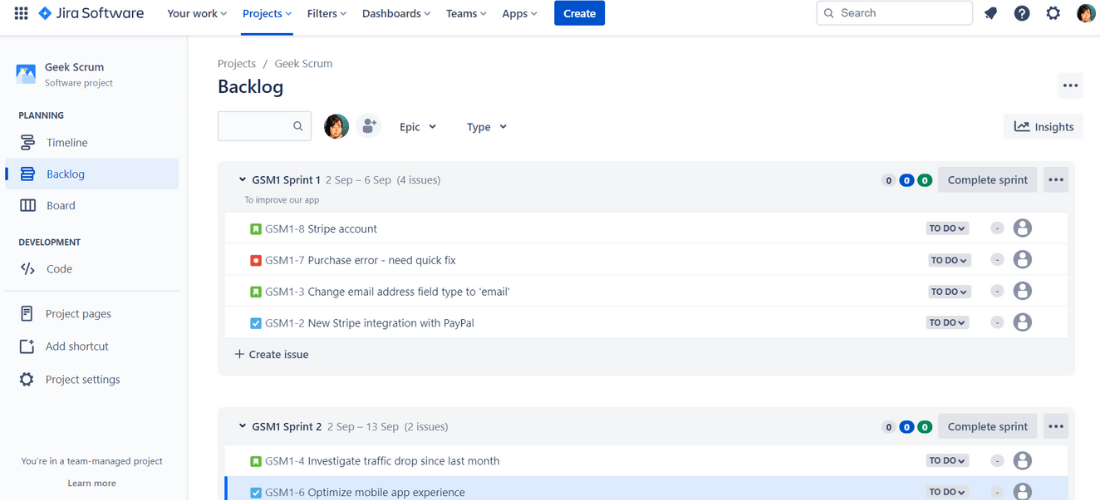
Task: Collapse the GSM1 Sprint 2 section
Action: [243, 426]
